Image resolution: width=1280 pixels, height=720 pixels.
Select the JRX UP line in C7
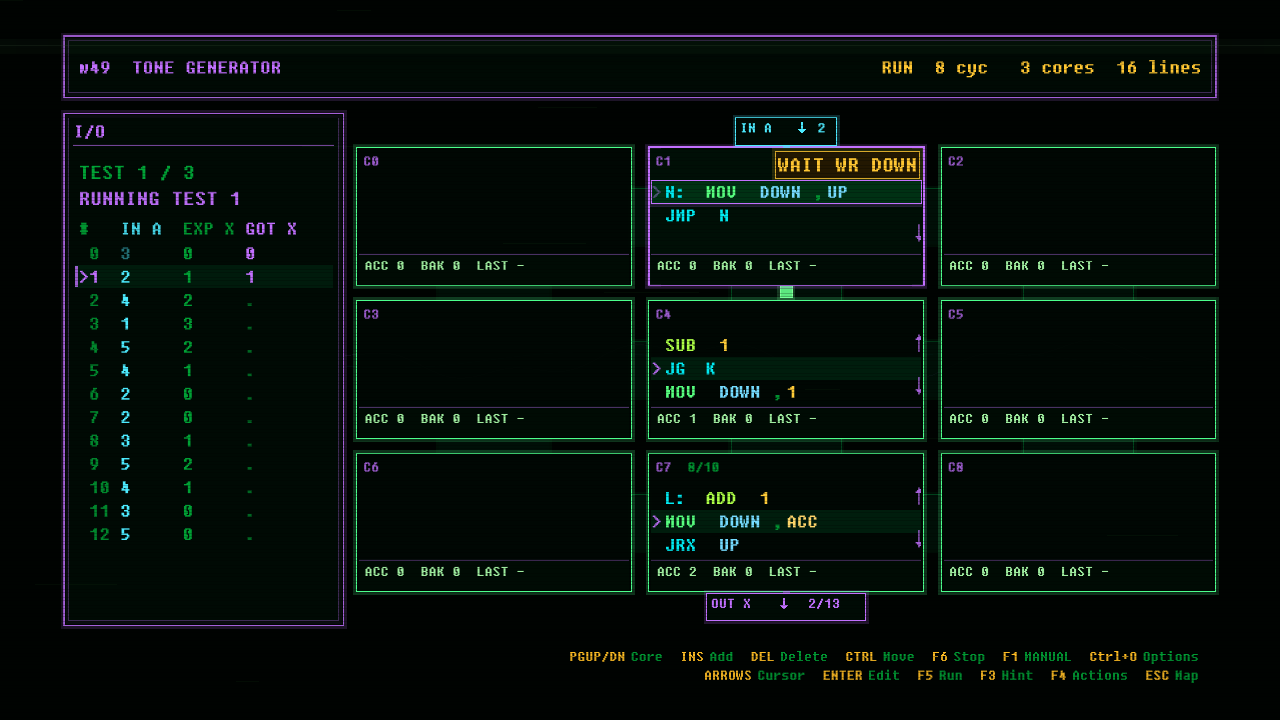[786, 546]
